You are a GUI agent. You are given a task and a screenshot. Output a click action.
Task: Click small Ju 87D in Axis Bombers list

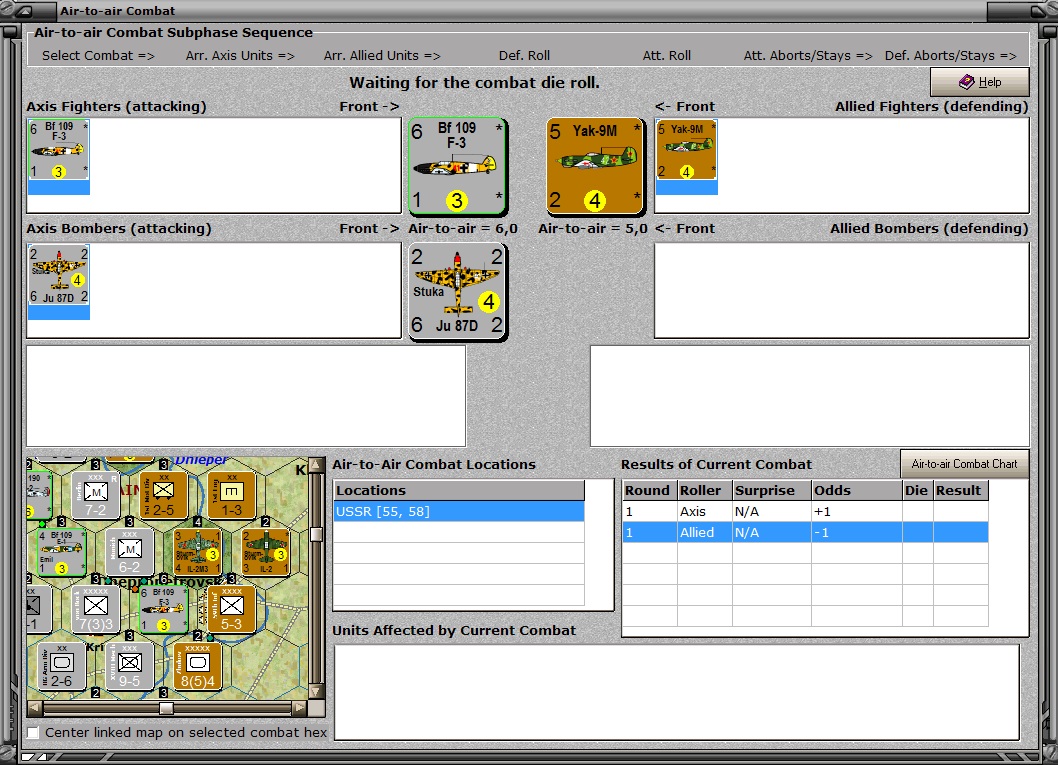click(59, 275)
